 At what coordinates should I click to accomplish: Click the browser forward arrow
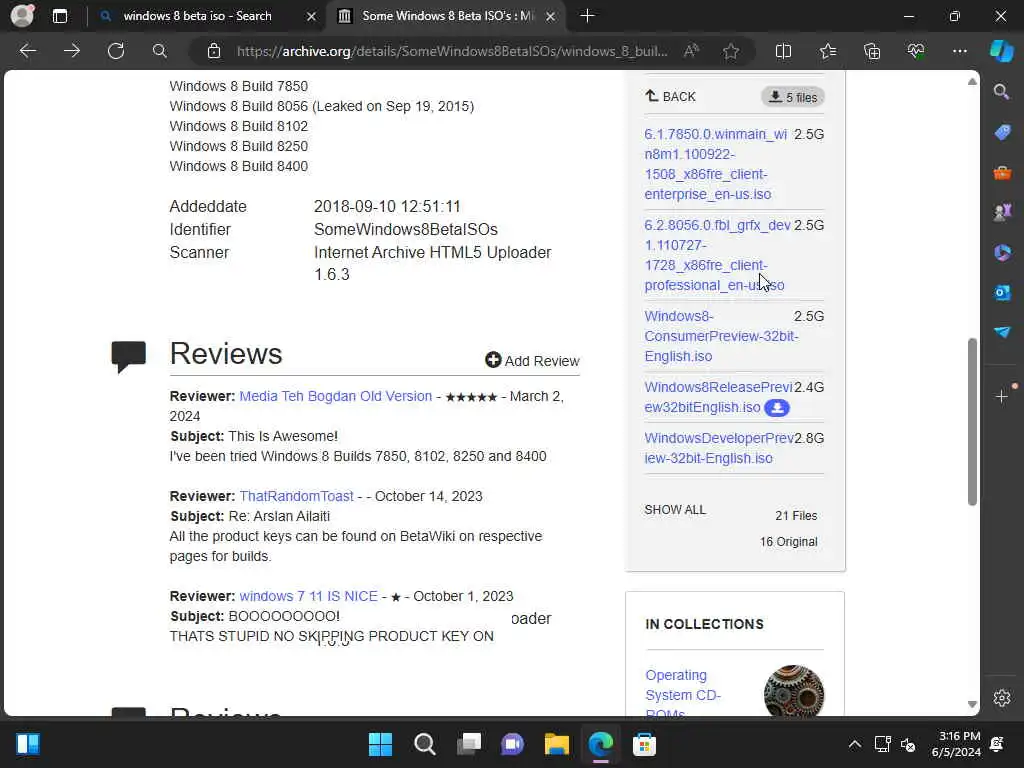[x=72, y=51]
